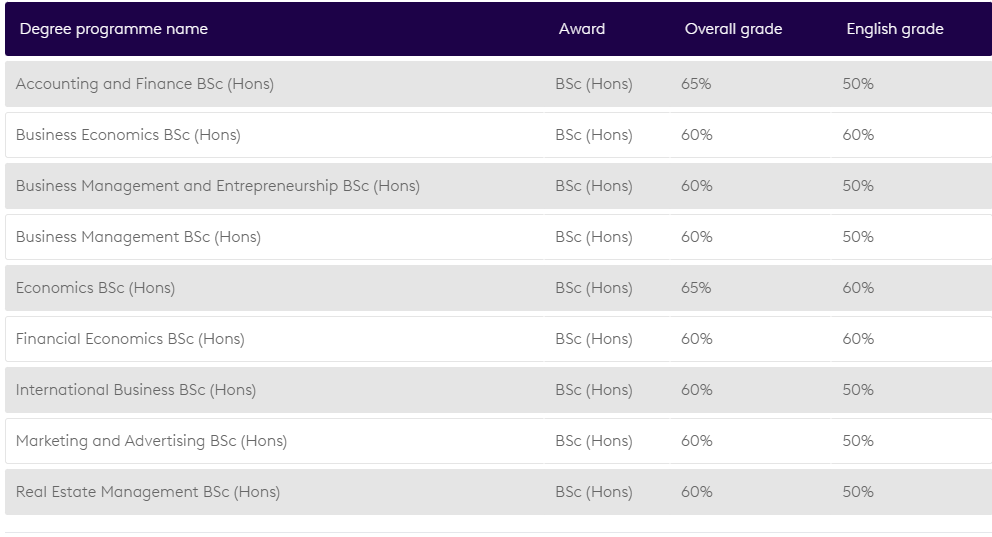Viewport: 992px width, 537px height.
Task: Click International Business BSc (Hons) programme name
Action: [x=136, y=390]
